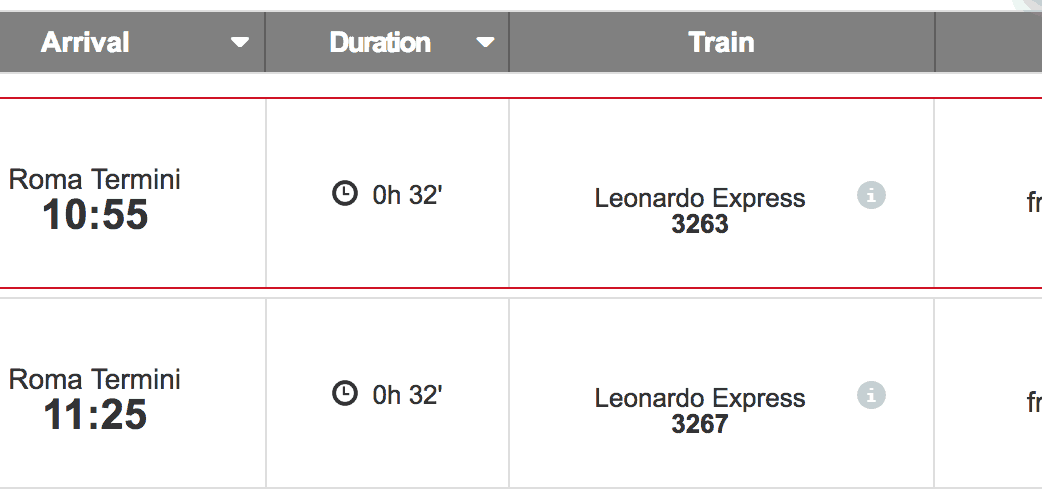Click Leonardo Express name above 3263
Viewport: 1042px width, 496px height.
pyautogui.click(x=700, y=198)
